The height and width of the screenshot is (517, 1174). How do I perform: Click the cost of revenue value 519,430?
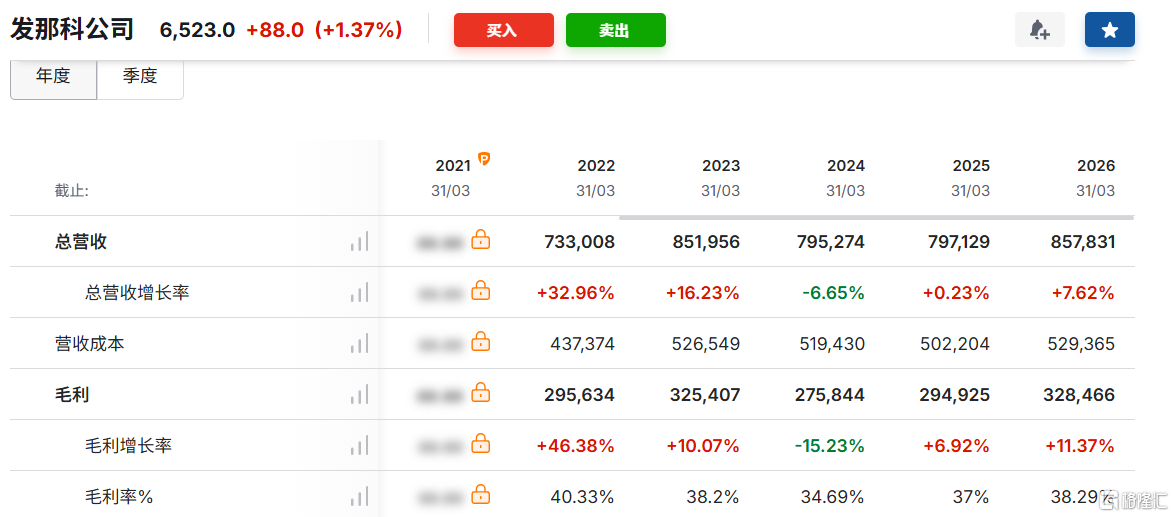pos(833,343)
